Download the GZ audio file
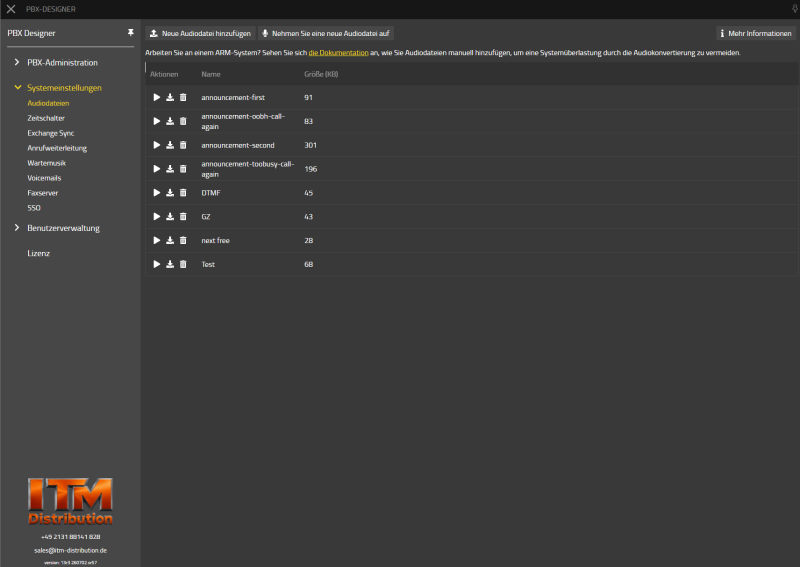Screen dimensions: 800x567 click(x=170, y=216)
